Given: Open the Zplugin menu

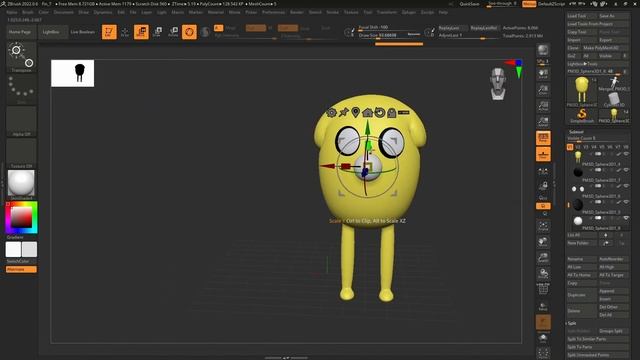Looking at the screenshot, I should [409, 12].
